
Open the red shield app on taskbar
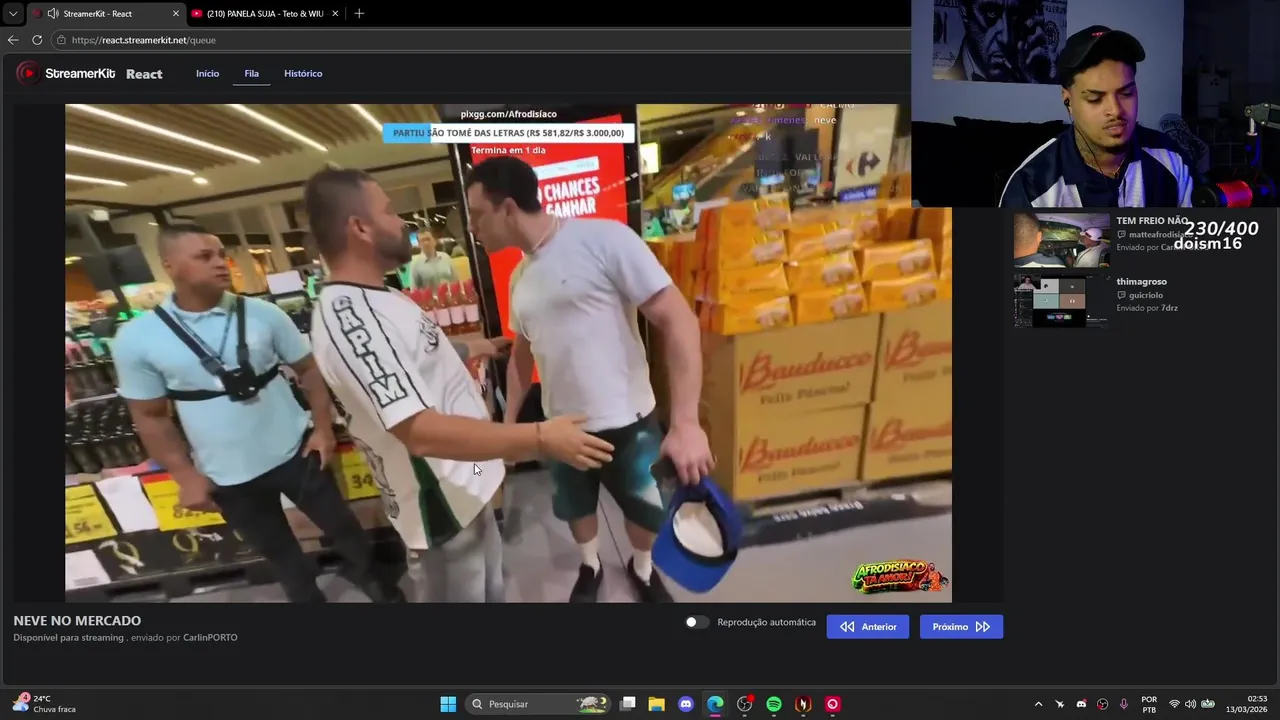pyautogui.click(x=803, y=704)
